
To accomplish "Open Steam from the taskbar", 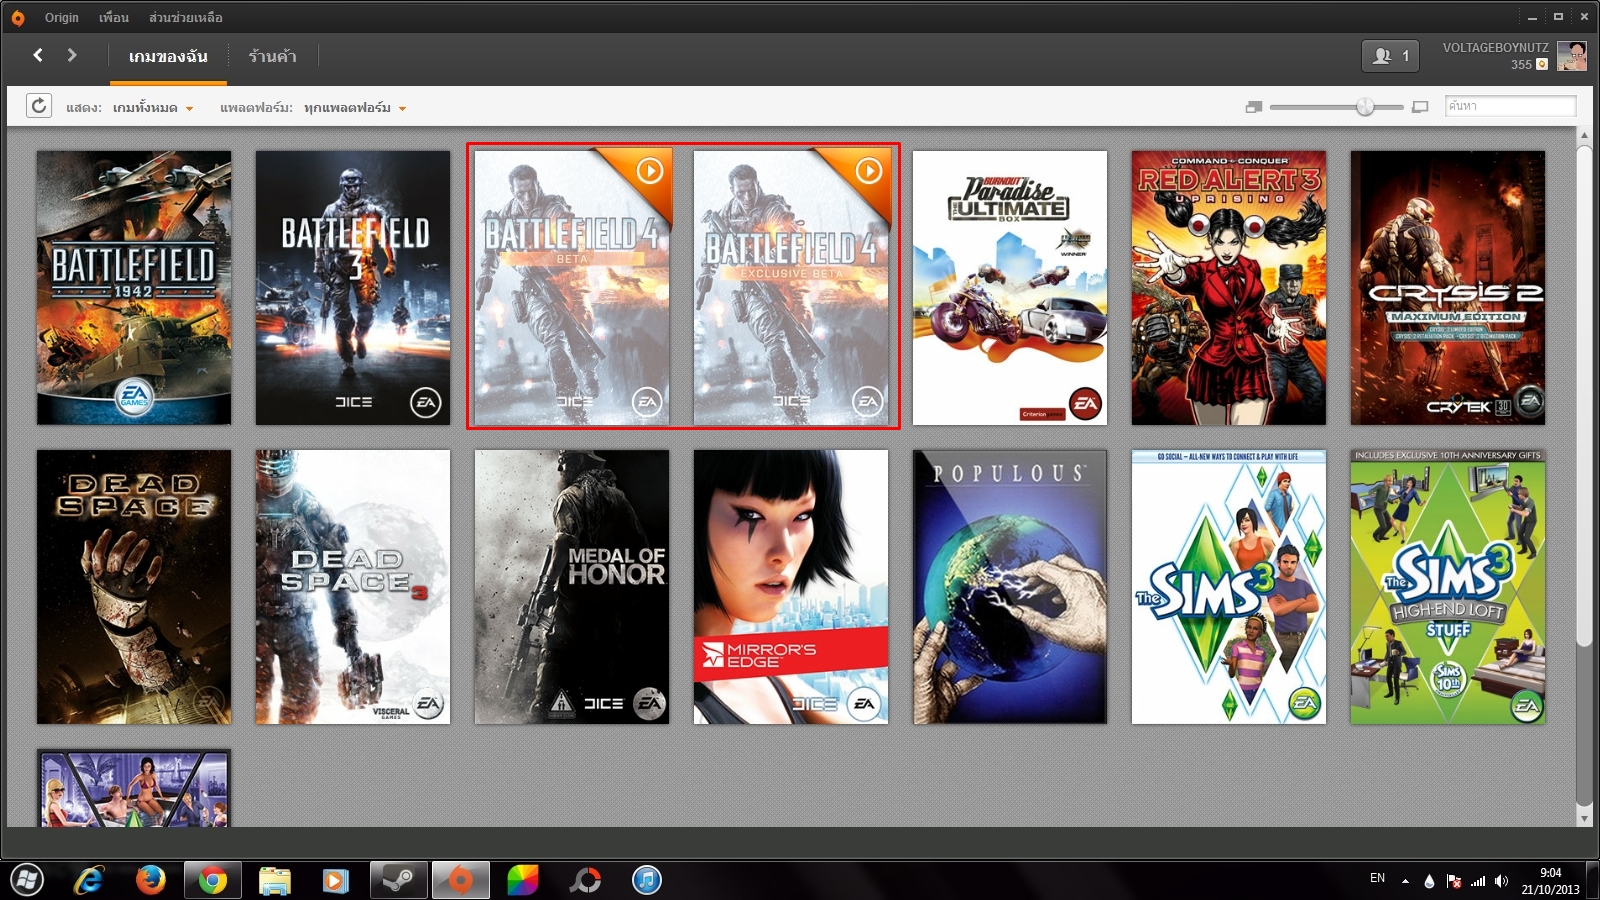I will click(398, 880).
